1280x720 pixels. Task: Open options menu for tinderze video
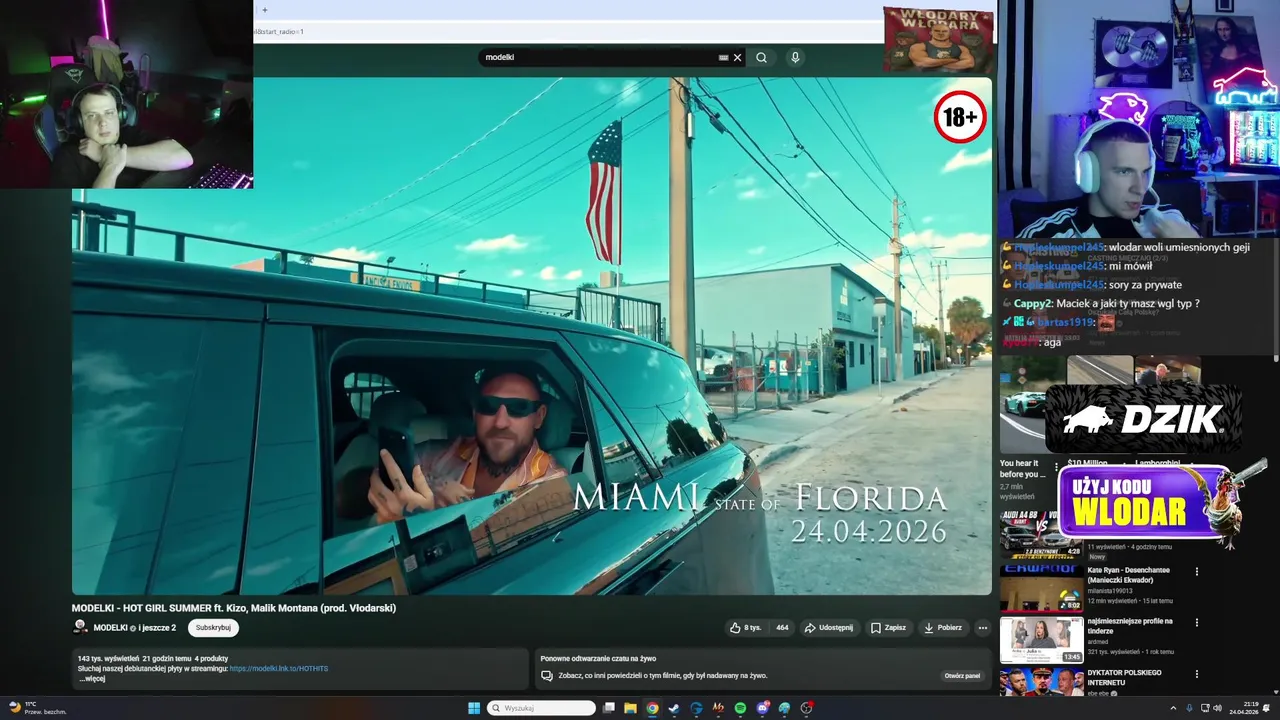[x=1197, y=624]
